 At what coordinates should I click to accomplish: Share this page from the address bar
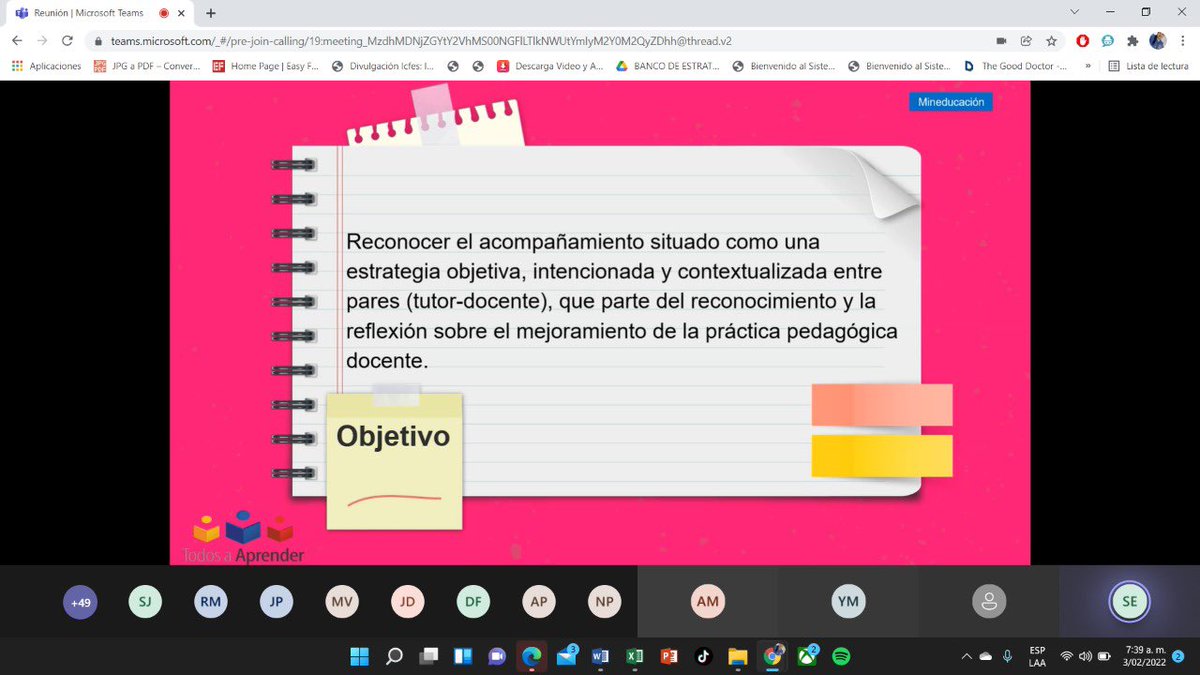(x=1026, y=41)
